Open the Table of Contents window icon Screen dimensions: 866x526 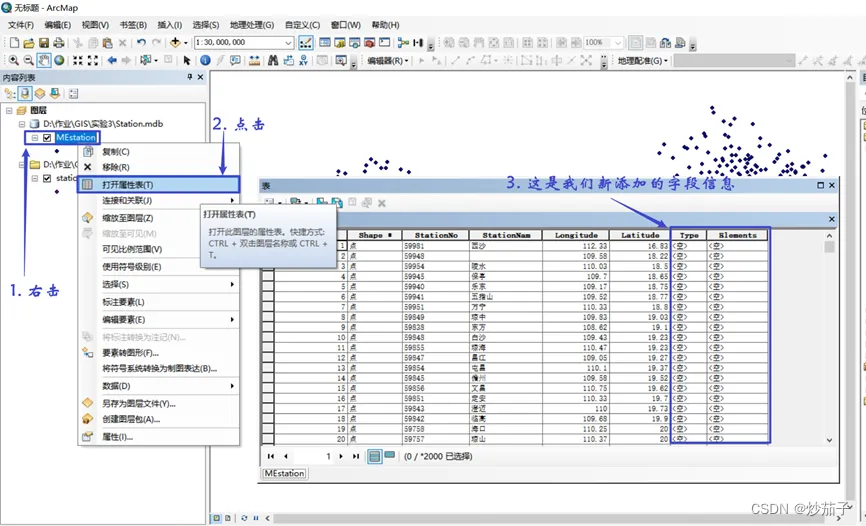[325, 43]
